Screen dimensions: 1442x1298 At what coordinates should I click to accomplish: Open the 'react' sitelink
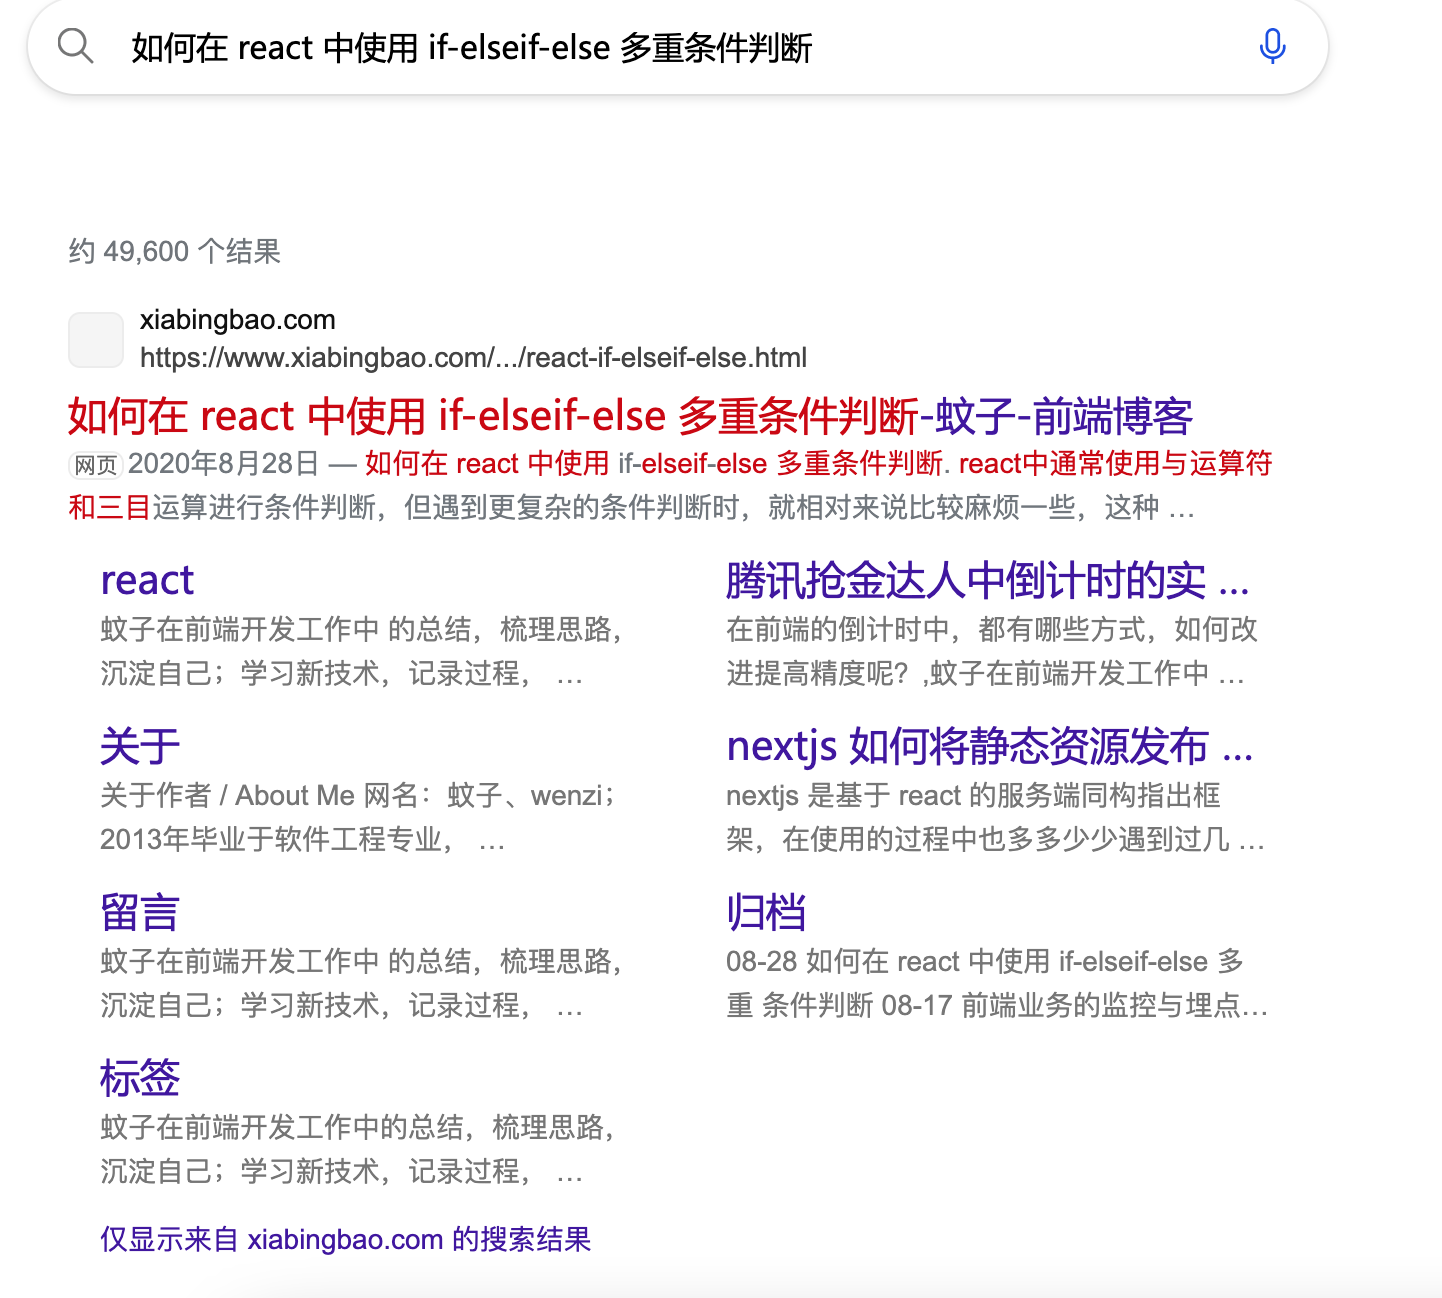147,580
